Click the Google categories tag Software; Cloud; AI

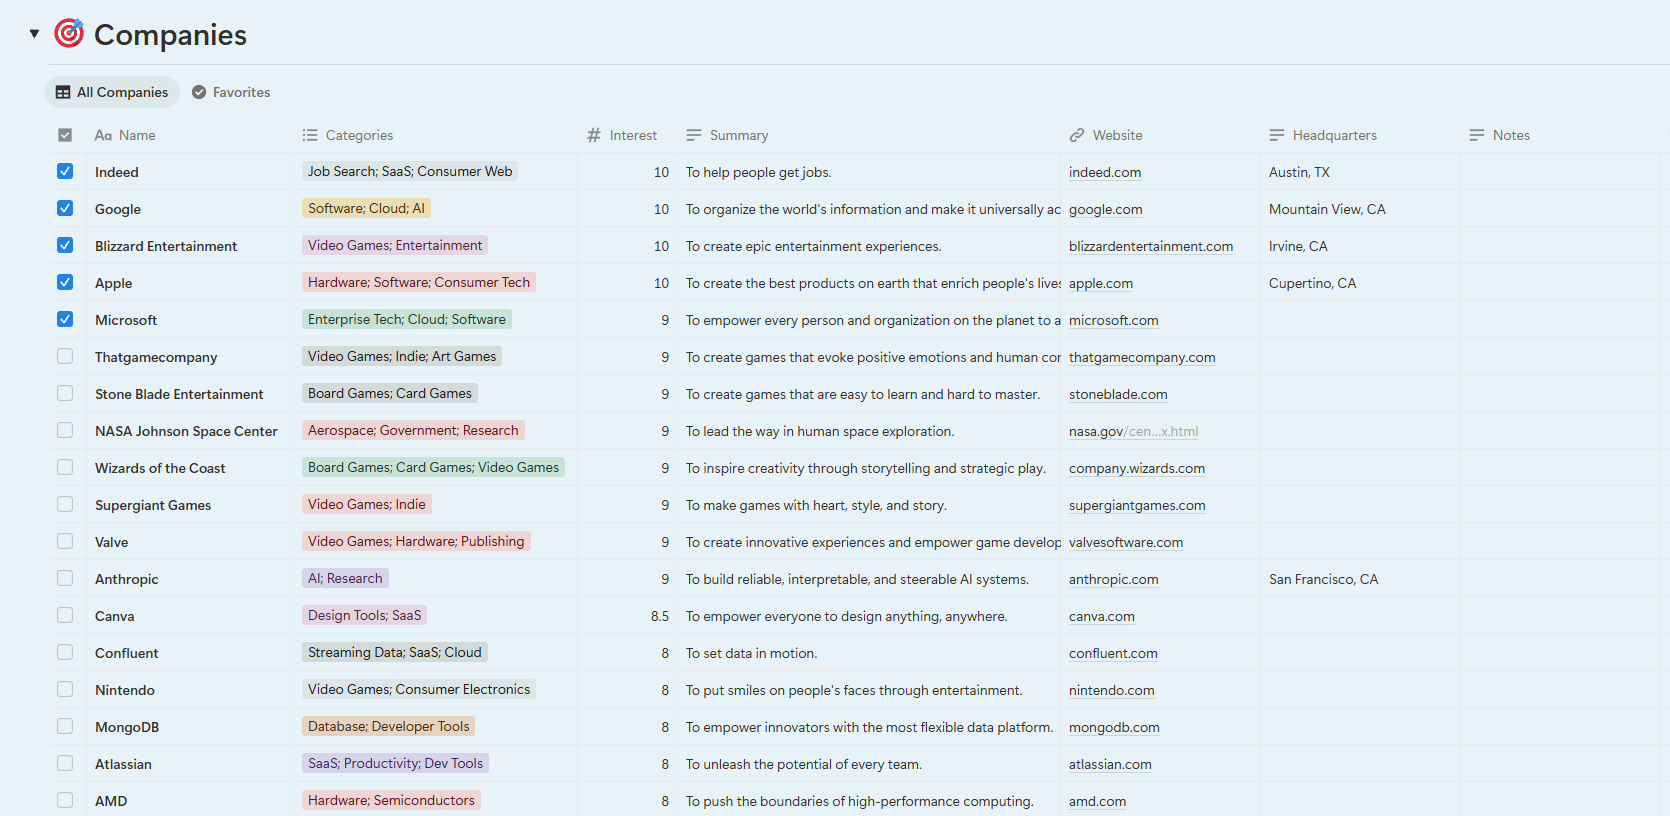tap(366, 208)
